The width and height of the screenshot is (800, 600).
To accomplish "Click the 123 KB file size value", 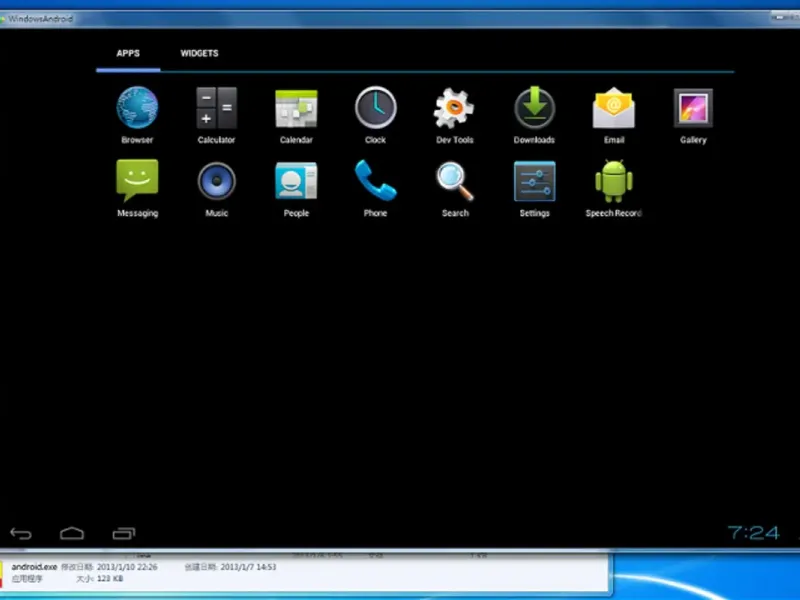I will (x=110, y=579).
